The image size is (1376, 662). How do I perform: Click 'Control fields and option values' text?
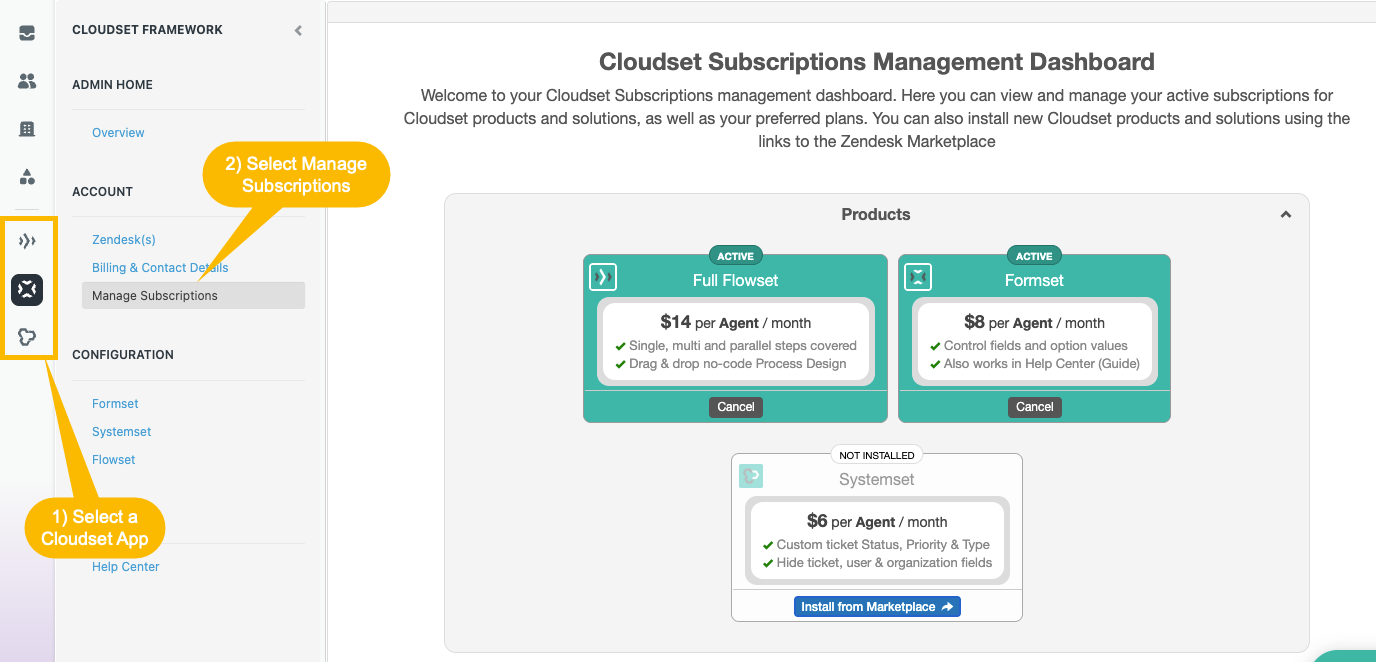click(1036, 346)
